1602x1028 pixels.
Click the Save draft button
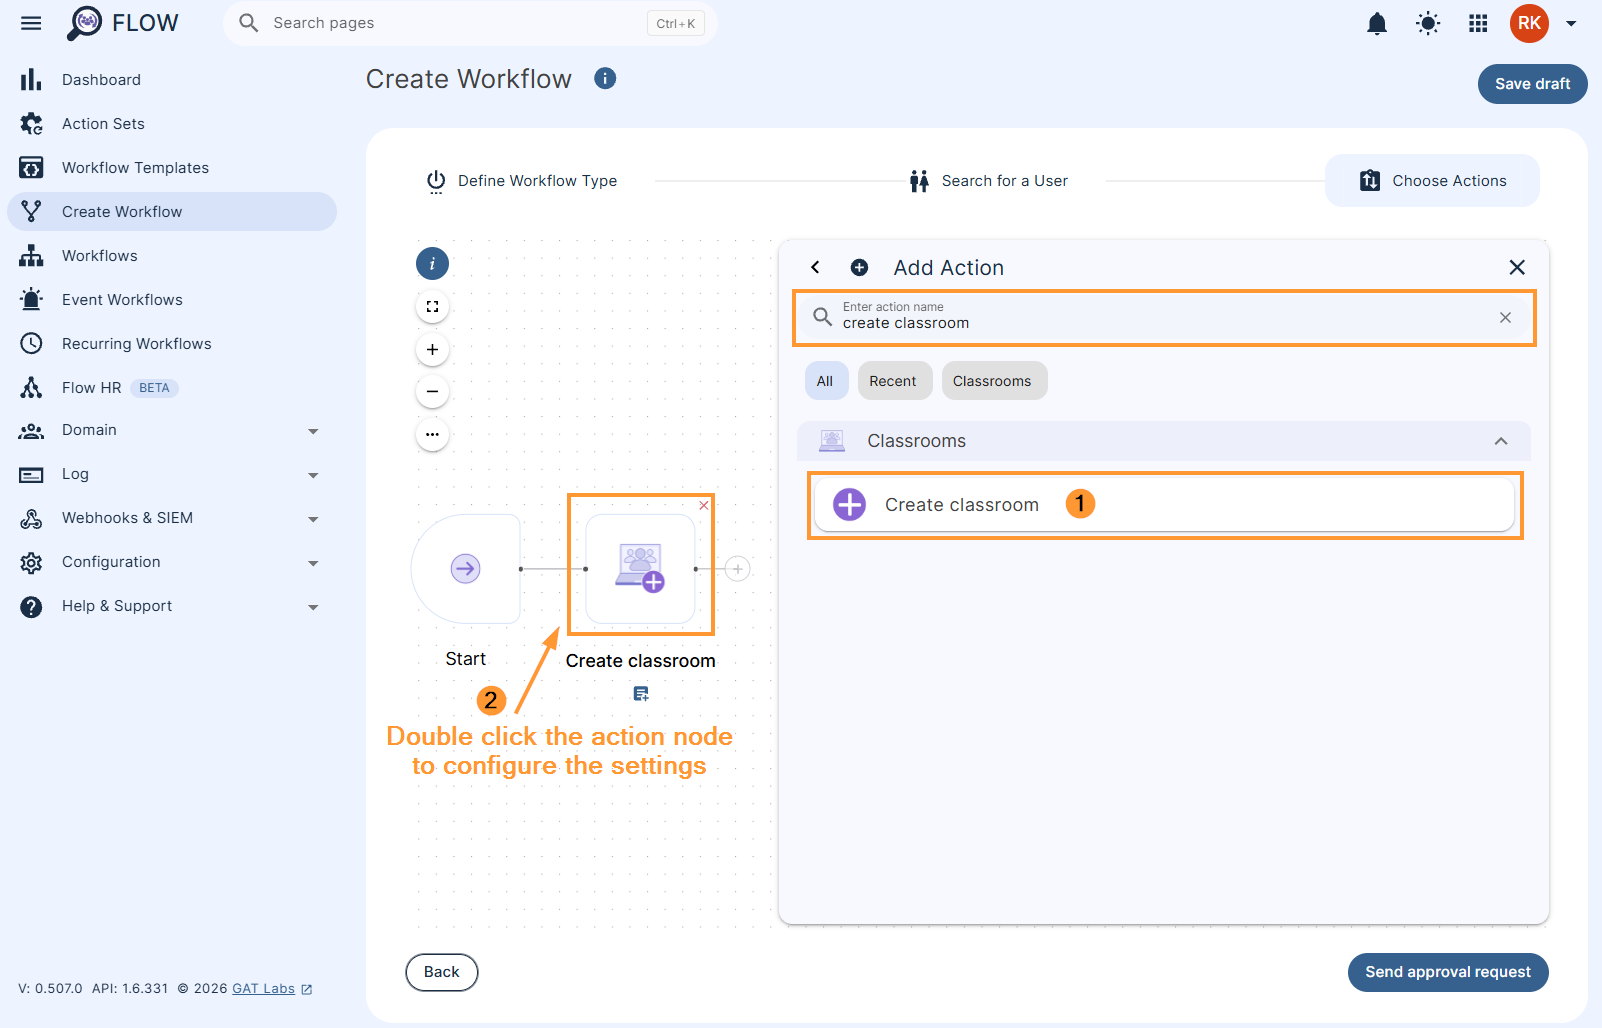(x=1532, y=84)
